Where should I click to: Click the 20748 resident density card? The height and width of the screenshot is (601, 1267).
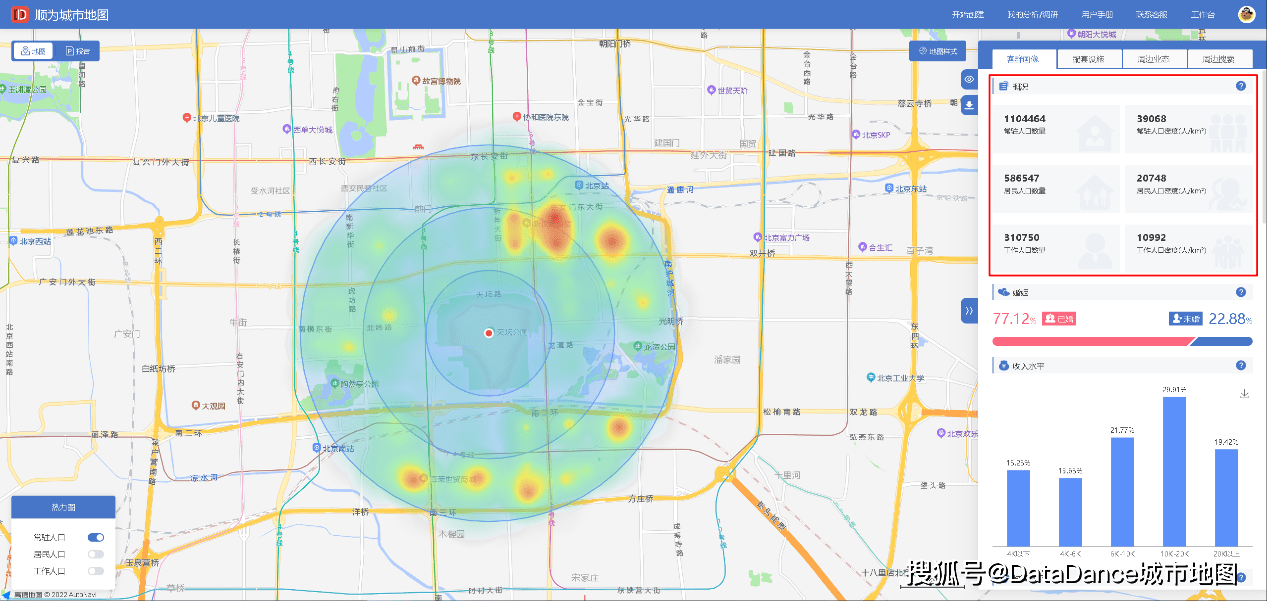[1188, 189]
